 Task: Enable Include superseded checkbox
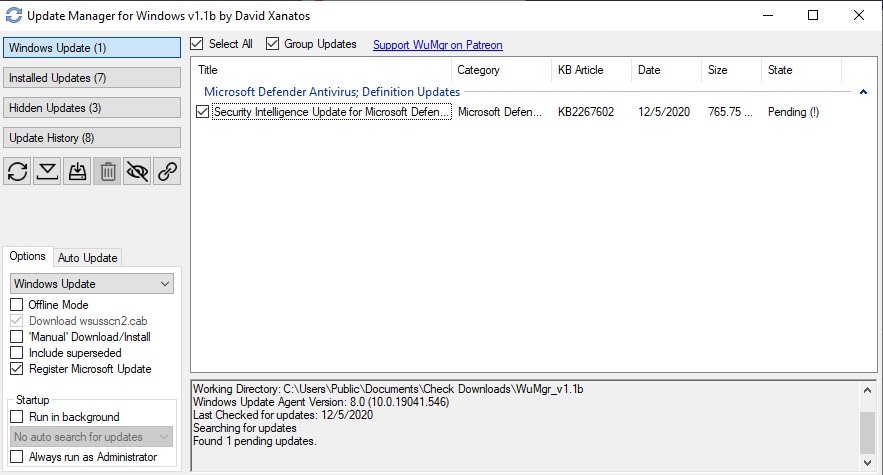pyautogui.click(x=17, y=353)
